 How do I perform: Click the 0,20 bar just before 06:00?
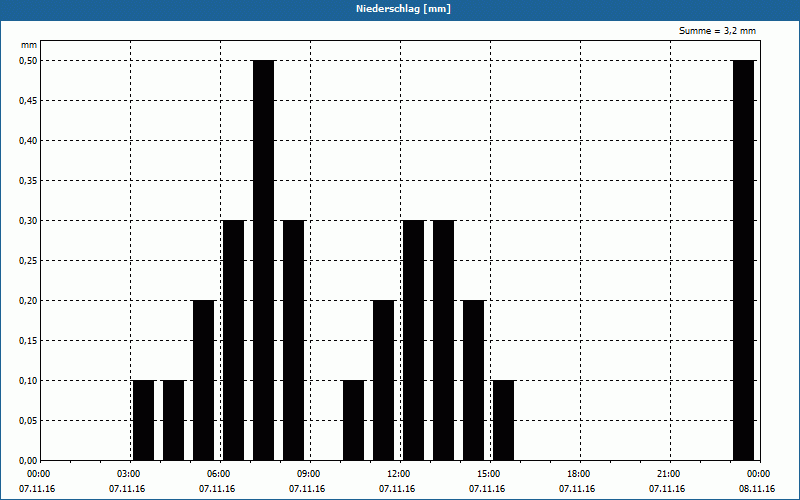(204, 381)
